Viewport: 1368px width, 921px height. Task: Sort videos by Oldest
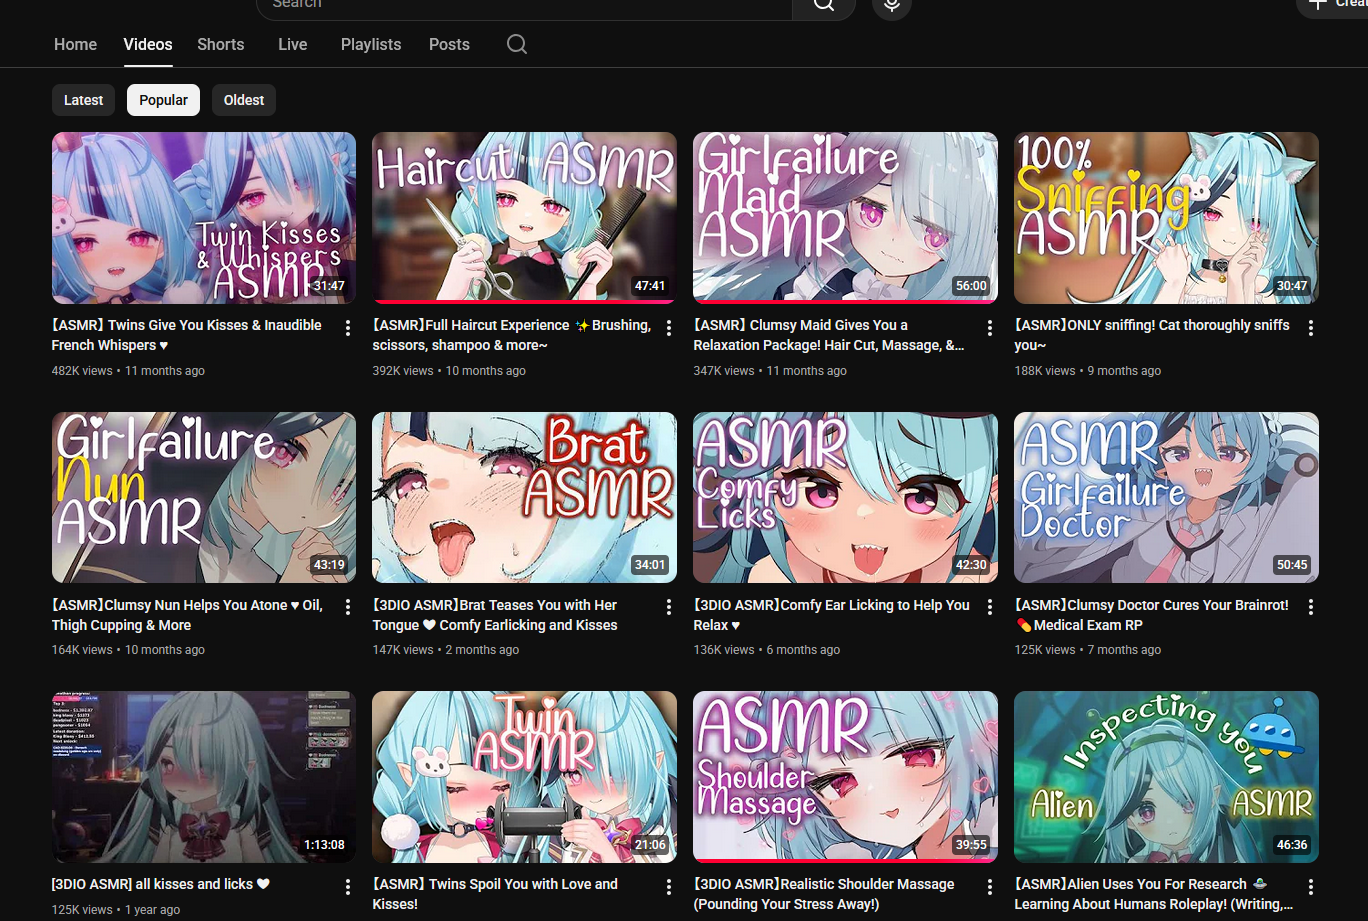click(x=244, y=100)
